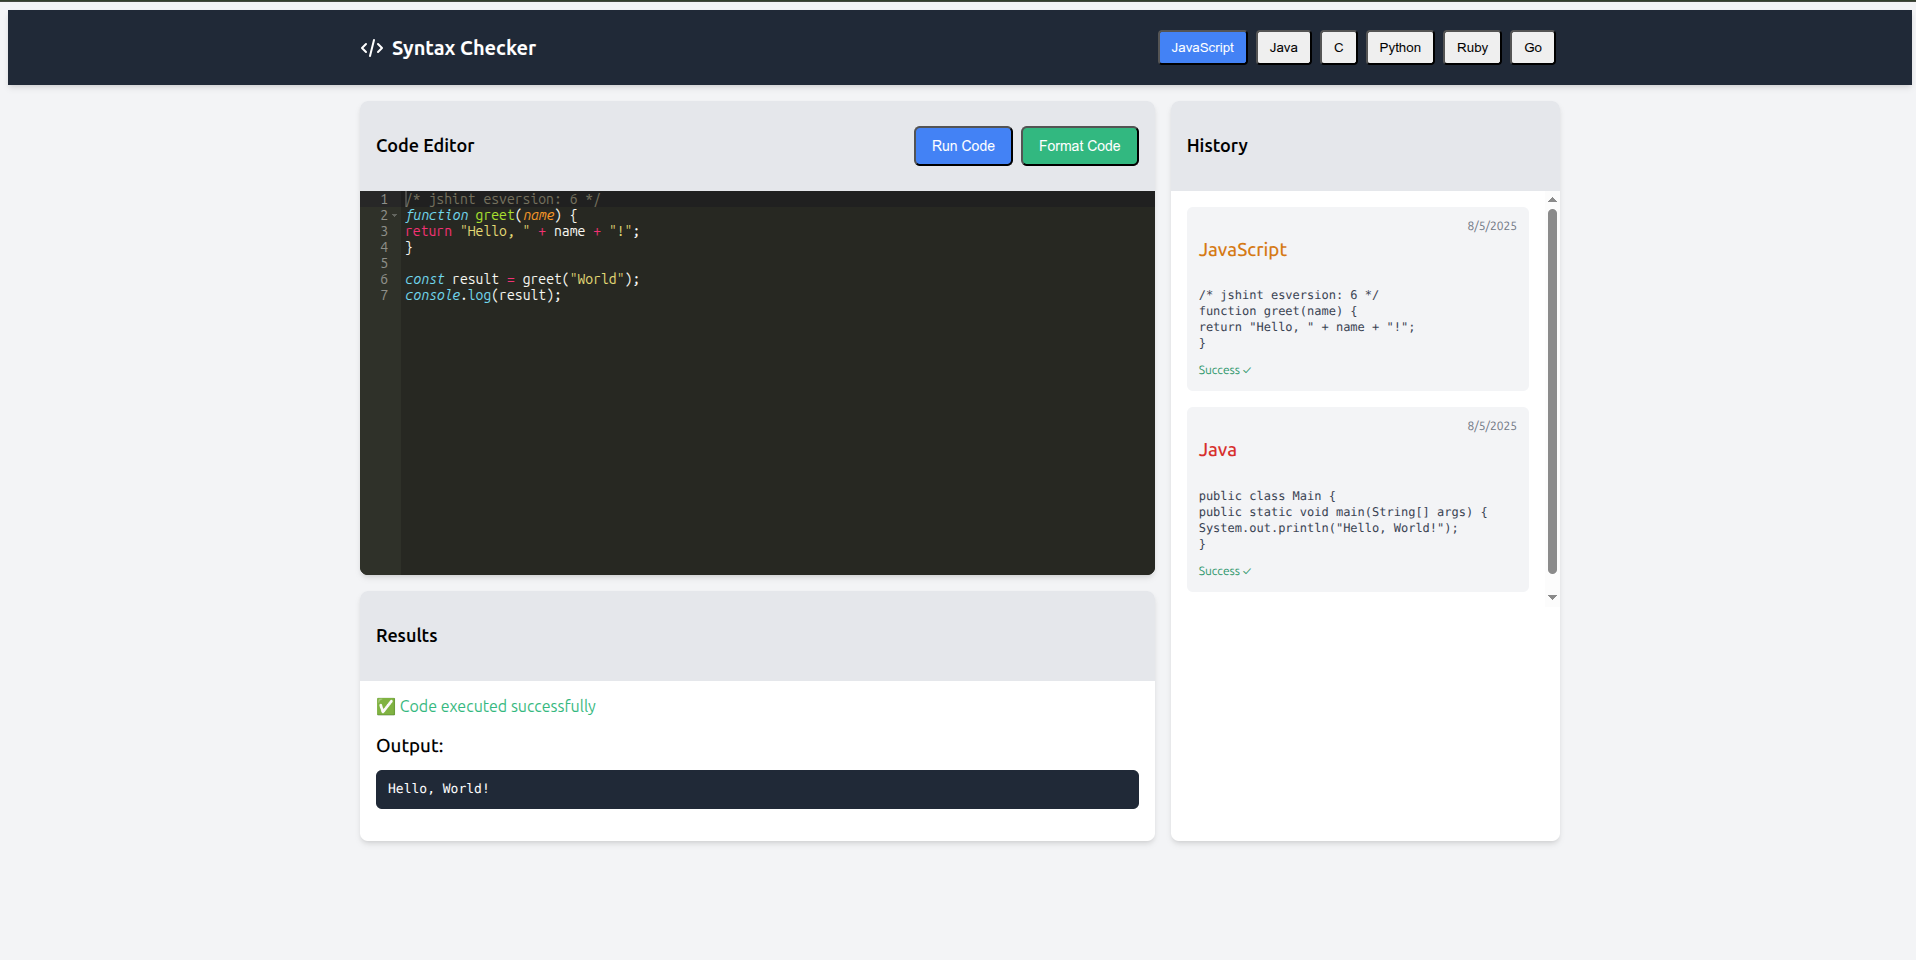Open the JavaScript entry title in History
The width and height of the screenshot is (1916, 960).
point(1242,250)
